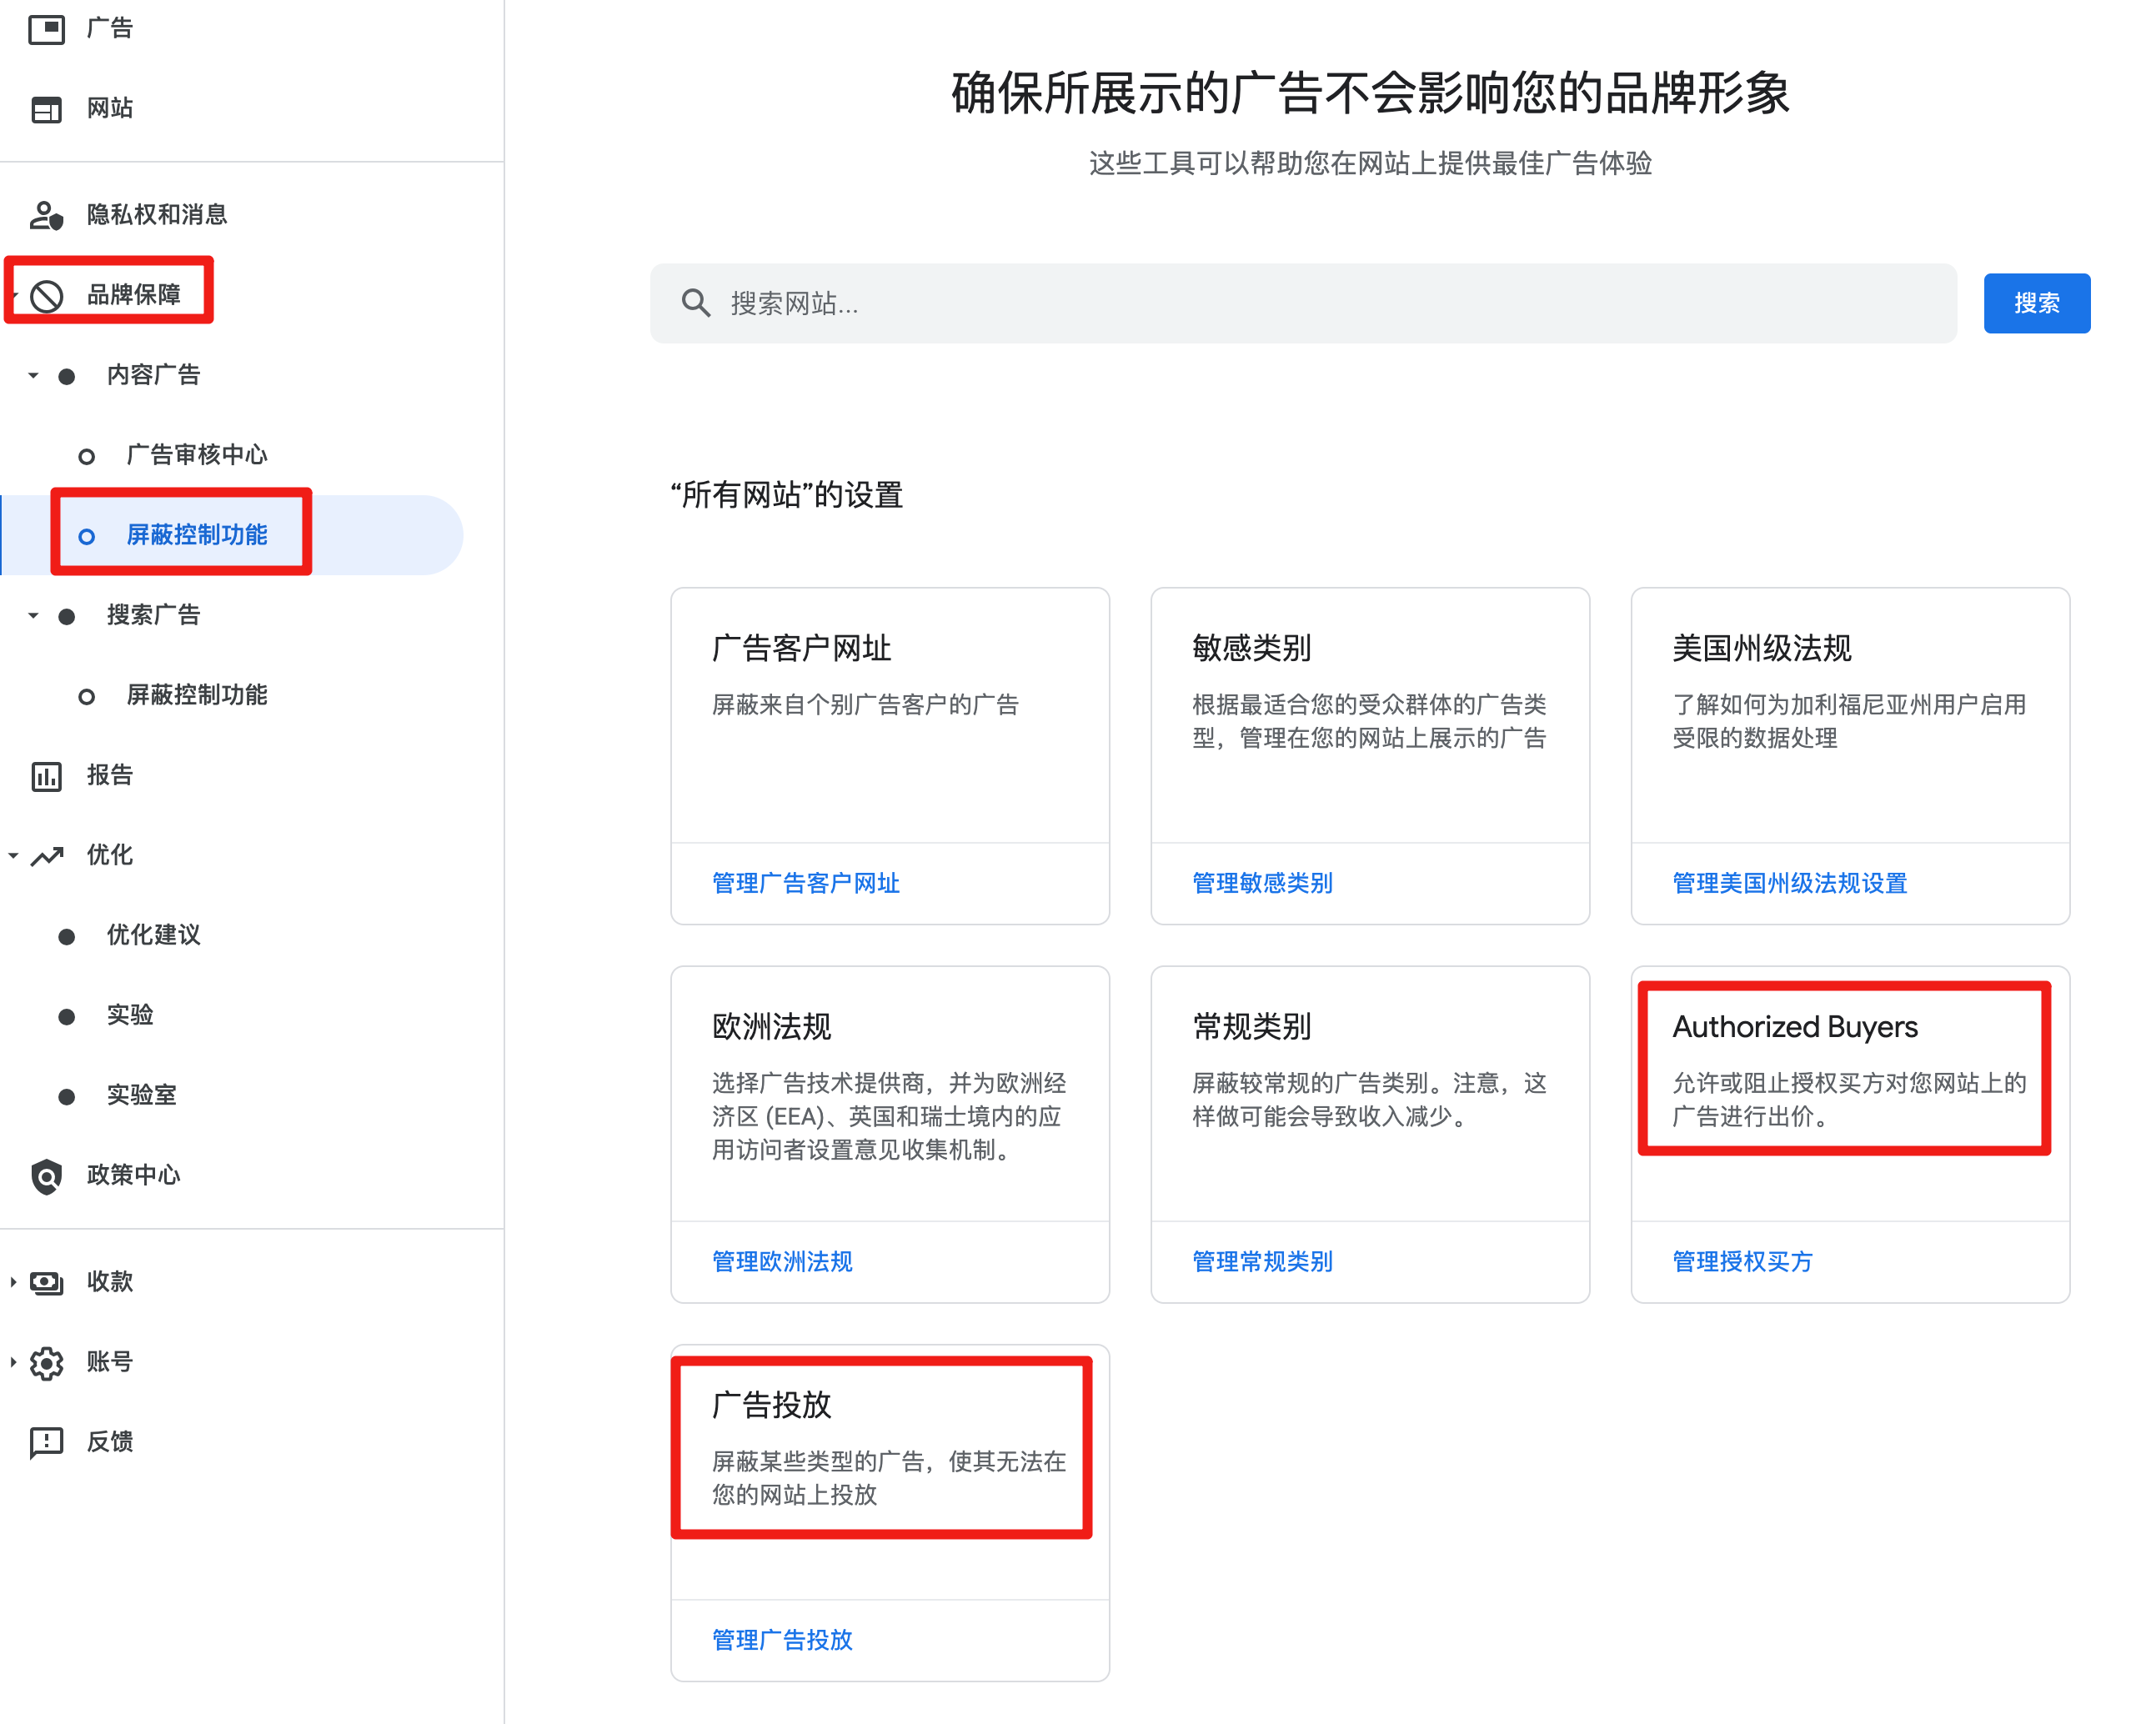Viewport: 2156px width, 1724px height.
Task: Click the Policy center (政策中心) shield icon
Action: 46,1177
